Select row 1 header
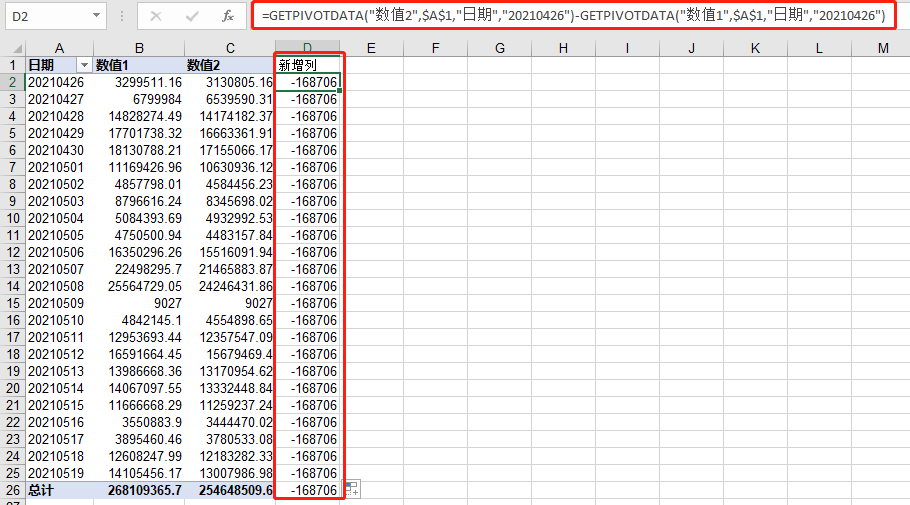 coord(13,65)
